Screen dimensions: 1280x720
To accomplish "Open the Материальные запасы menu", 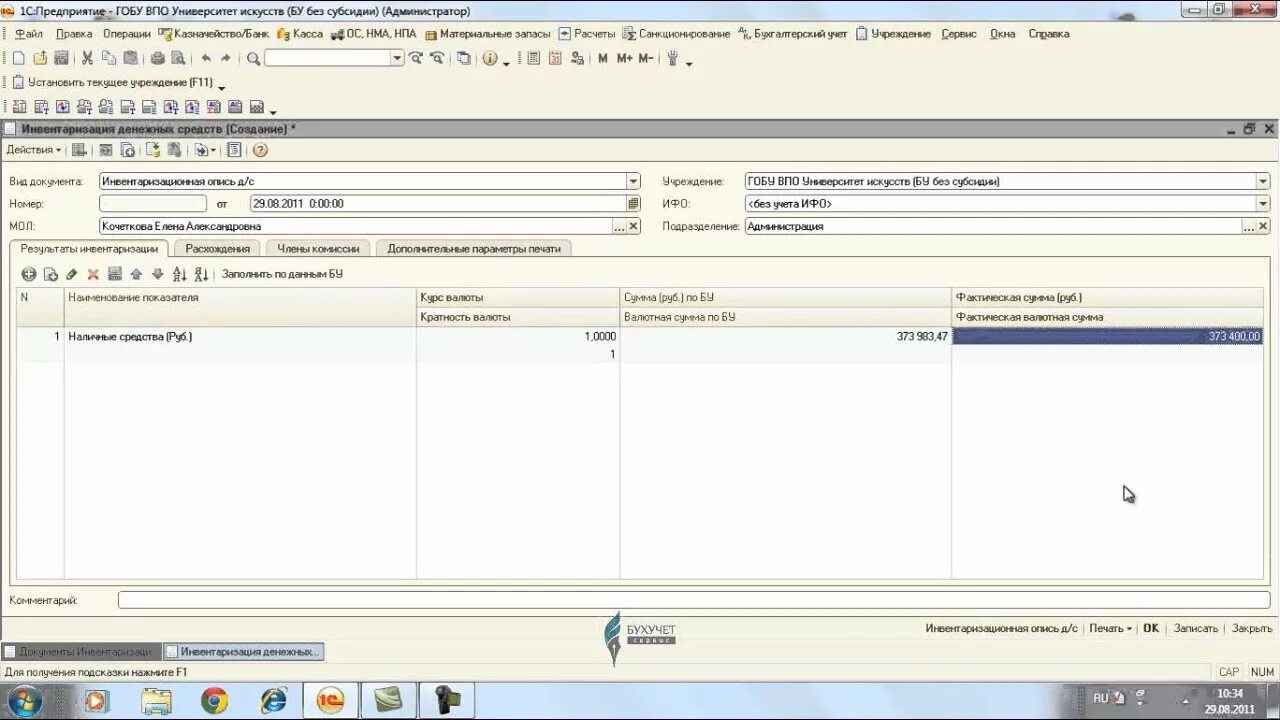I will pyautogui.click(x=487, y=34).
